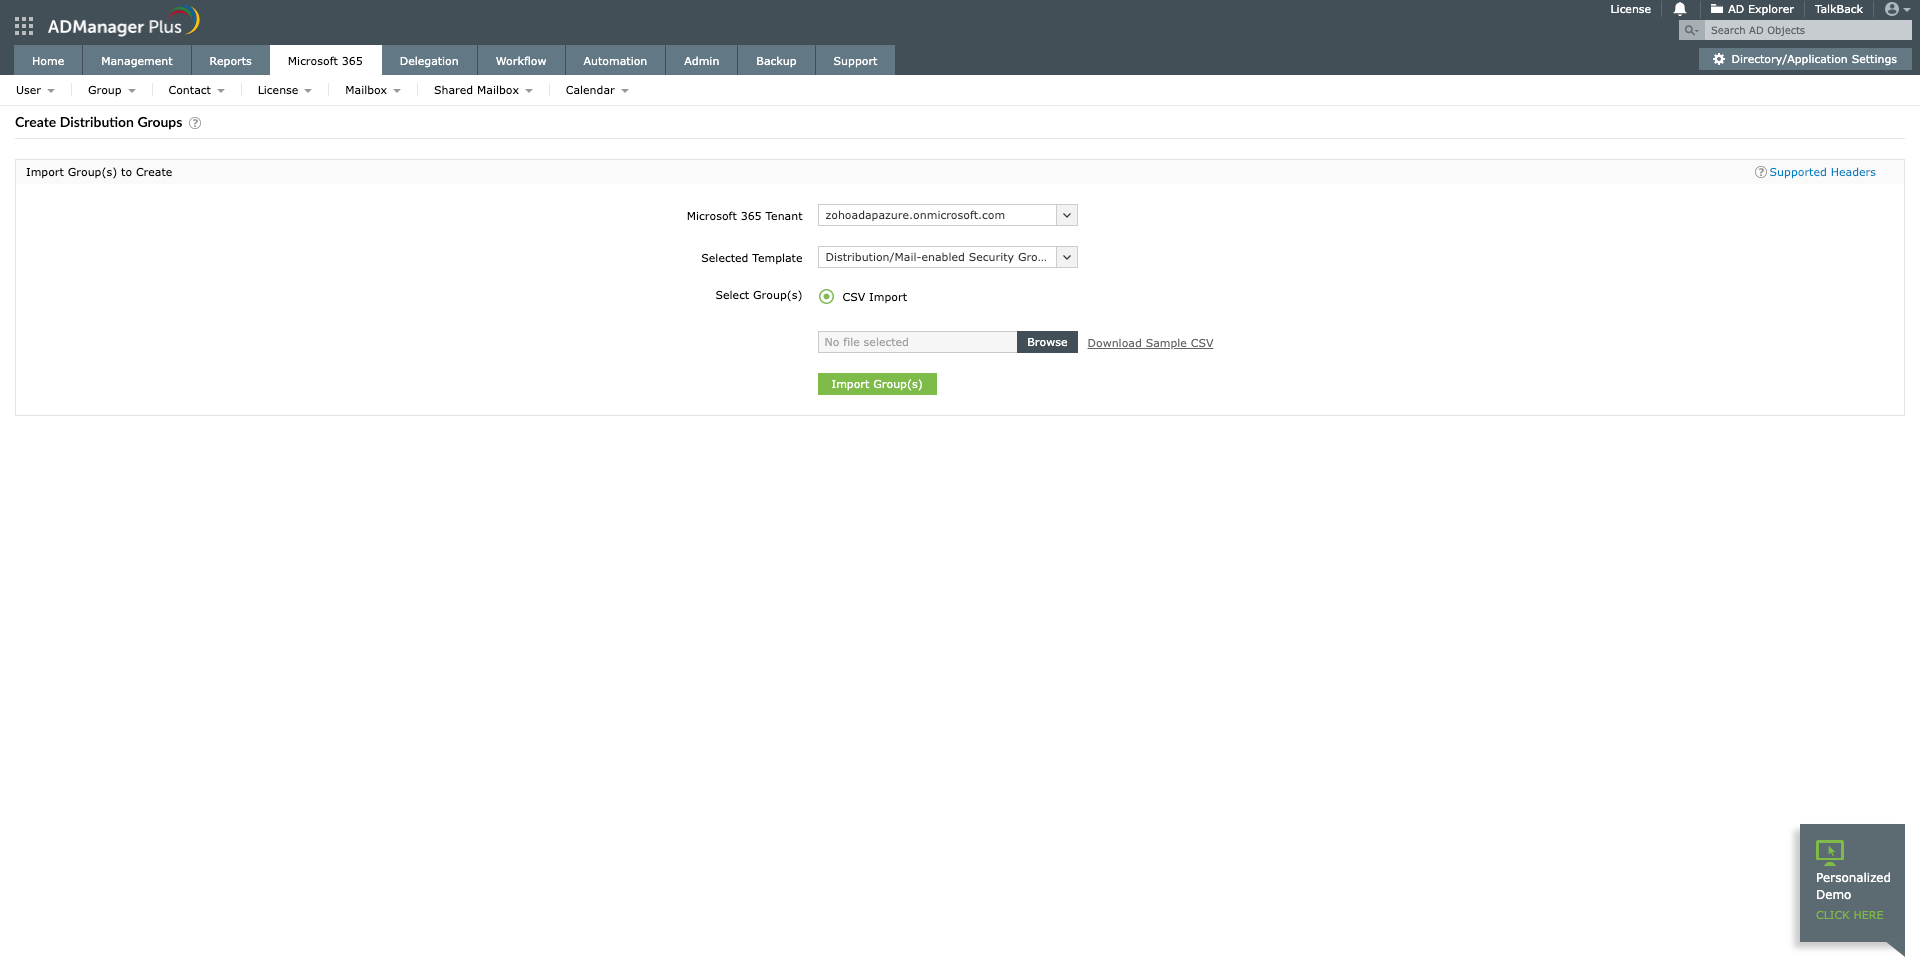This screenshot has width=1920, height=963.
Task: Select the Microsoft 365 tab
Action: pyautogui.click(x=325, y=61)
